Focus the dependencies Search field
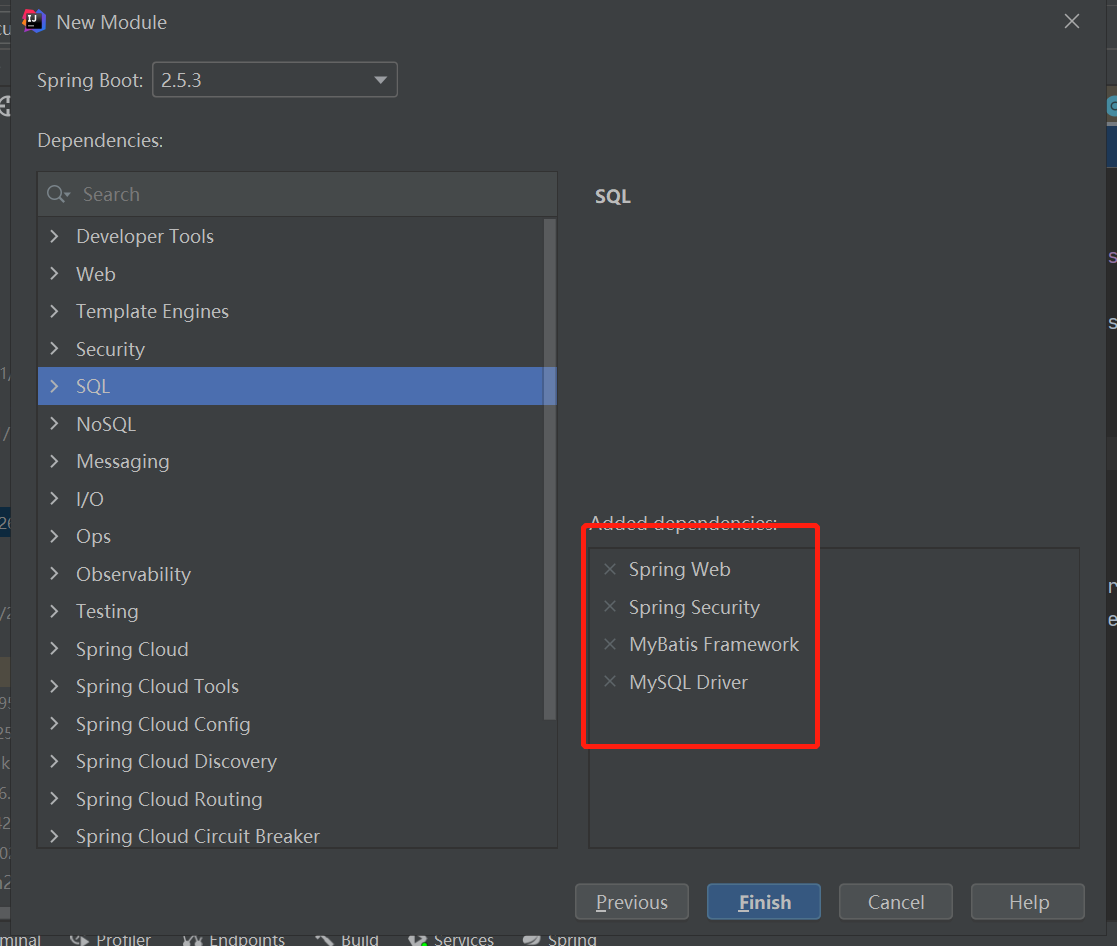1117x946 pixels. (x=298, y=194)
